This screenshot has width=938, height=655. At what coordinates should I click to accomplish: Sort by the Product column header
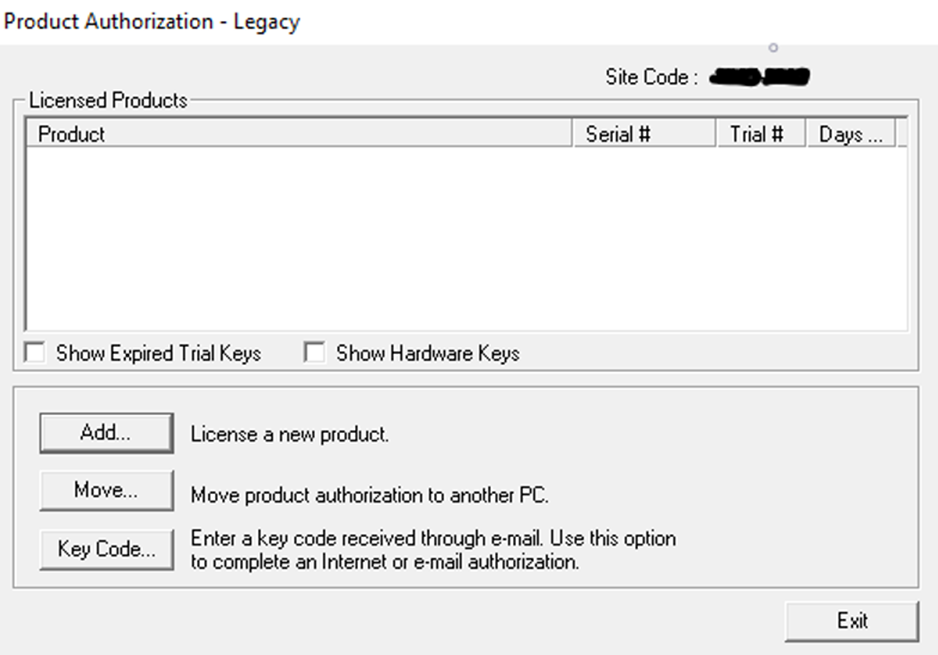pyautogui.click(x=299, y=133)
